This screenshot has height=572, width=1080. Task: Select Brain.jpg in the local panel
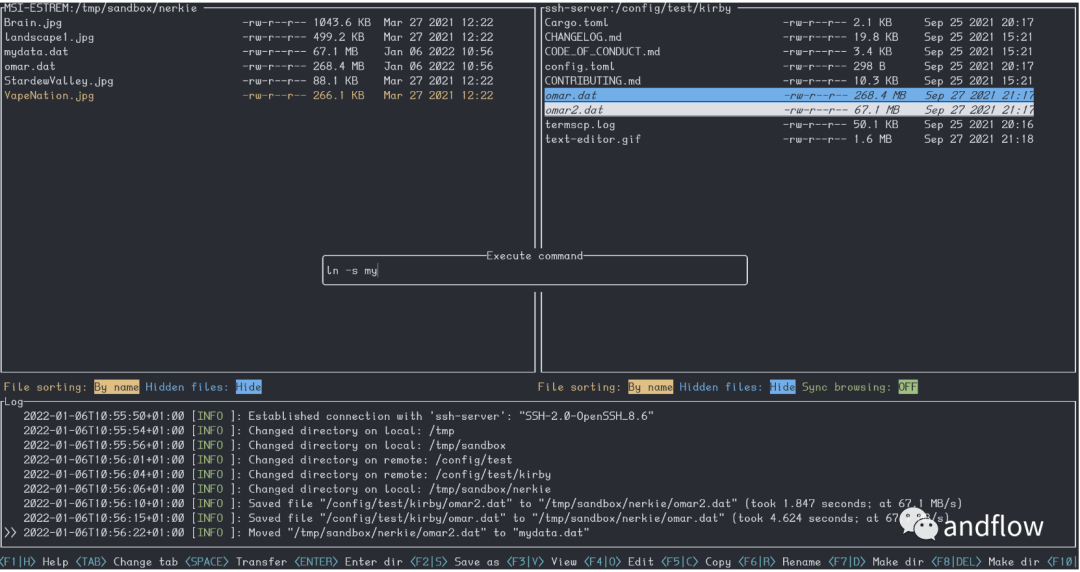pos(249,23)
